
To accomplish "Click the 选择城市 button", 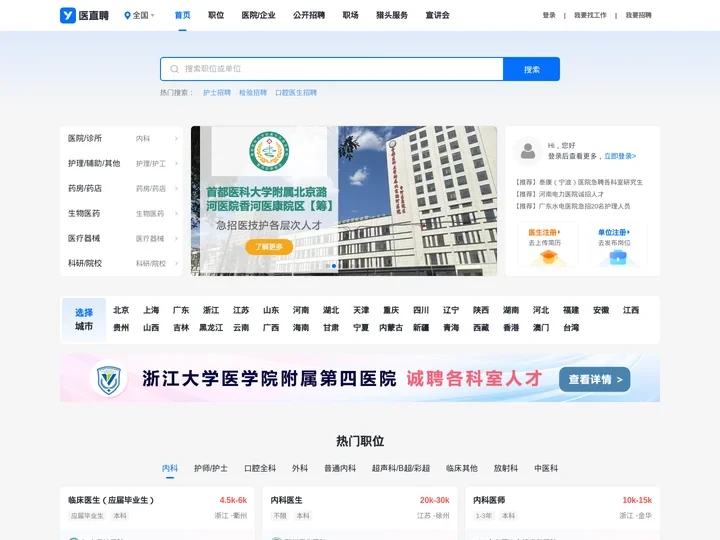I will tap(84, 320).
